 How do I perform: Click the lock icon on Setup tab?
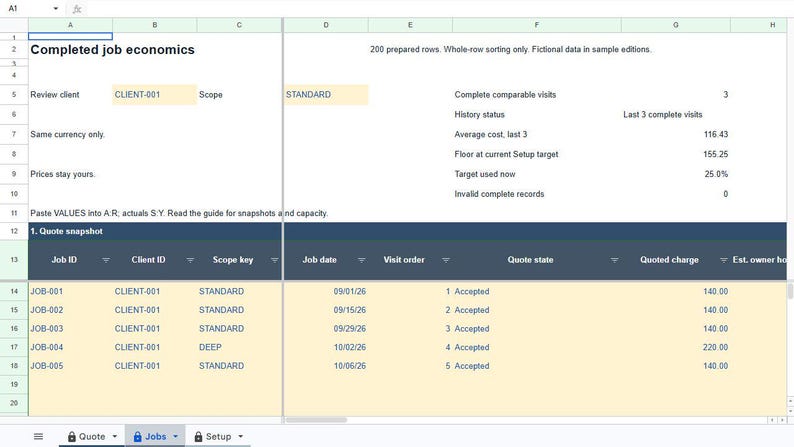(198, 436)
